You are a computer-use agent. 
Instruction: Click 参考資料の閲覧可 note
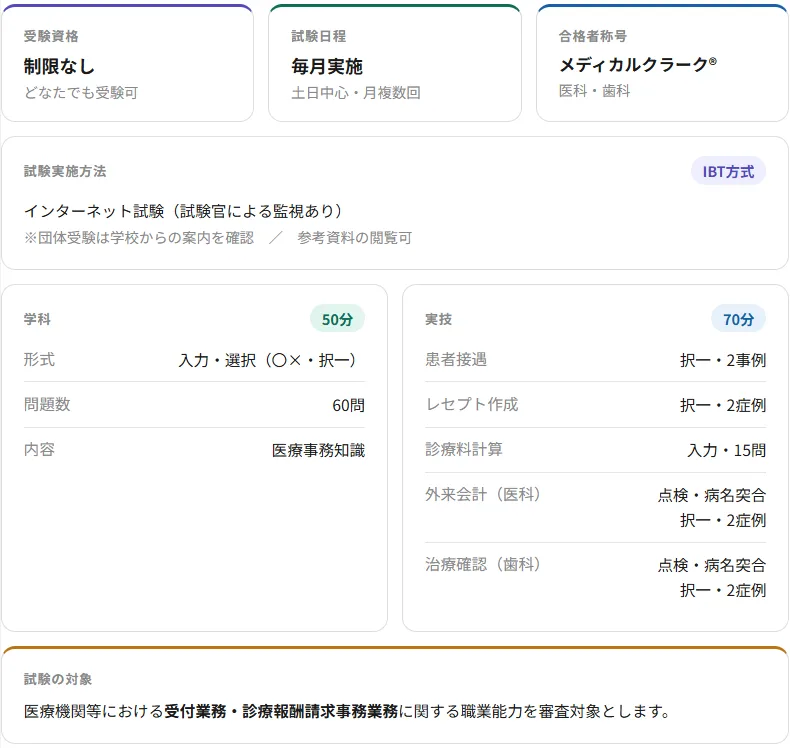click(x=355, y=238)
